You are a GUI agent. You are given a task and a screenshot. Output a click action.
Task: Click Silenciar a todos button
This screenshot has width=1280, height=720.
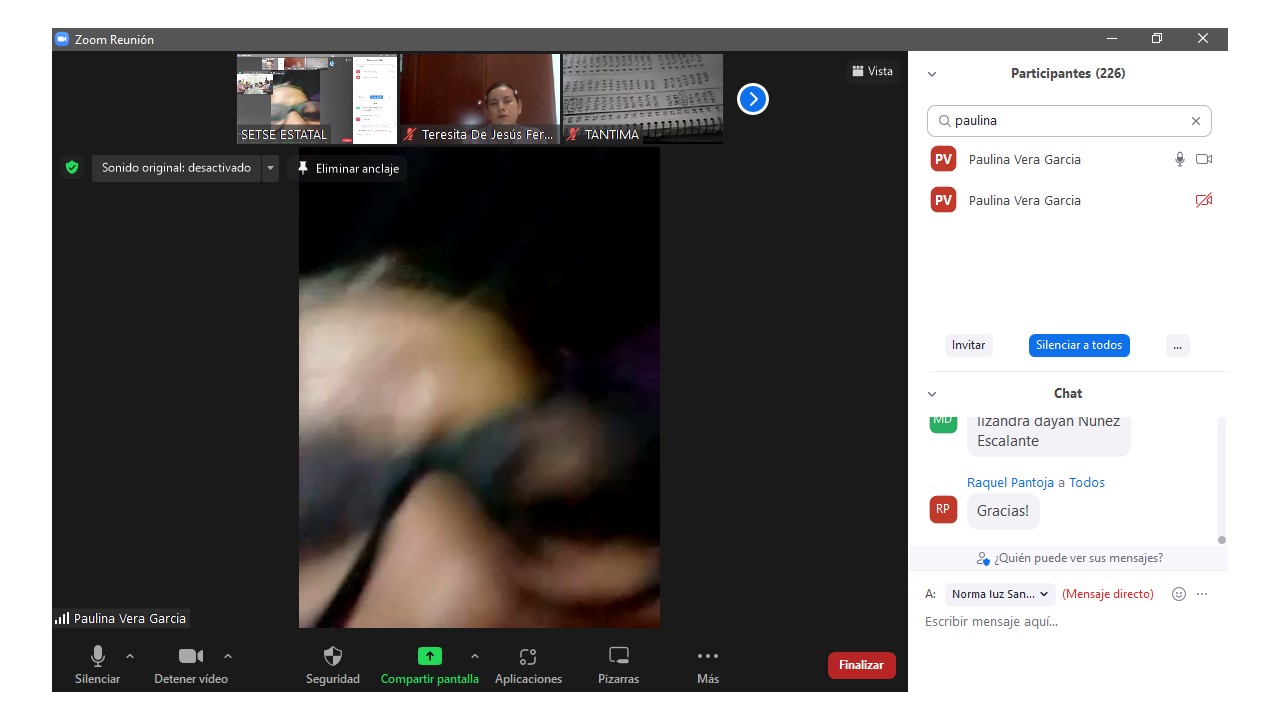pos(1079,345)
